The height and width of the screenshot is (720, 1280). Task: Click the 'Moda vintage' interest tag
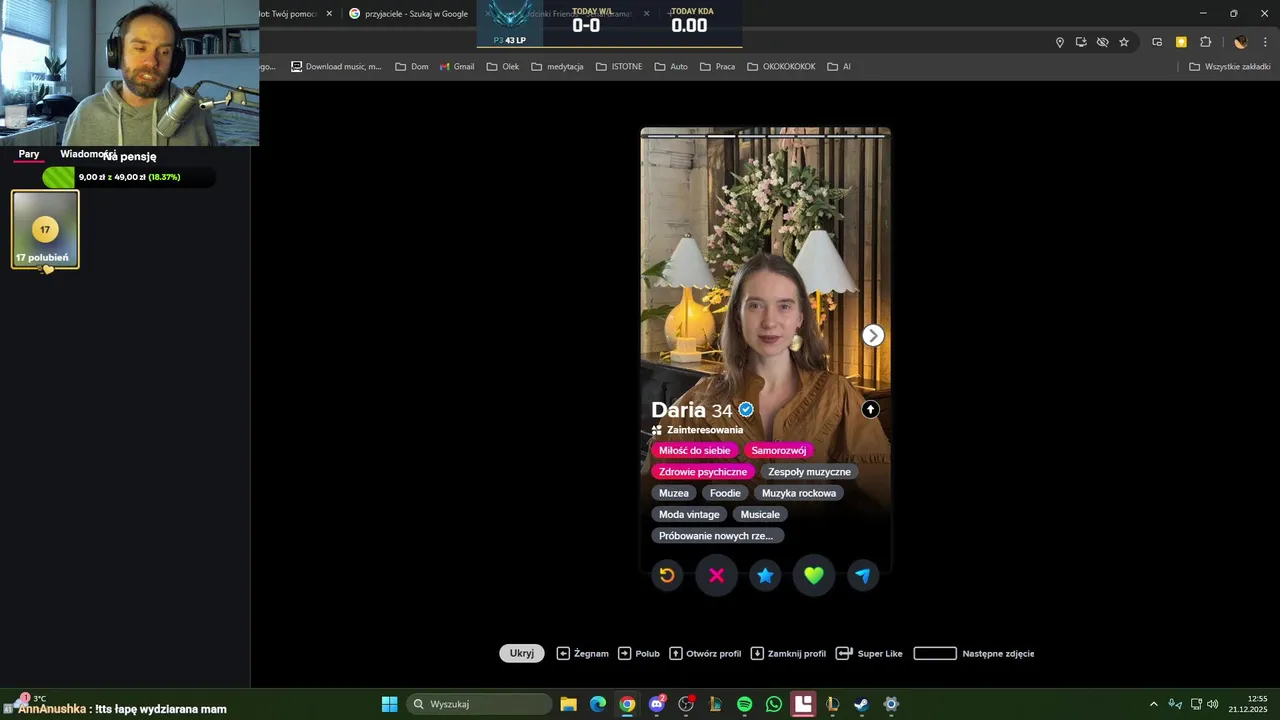point(689,514)
